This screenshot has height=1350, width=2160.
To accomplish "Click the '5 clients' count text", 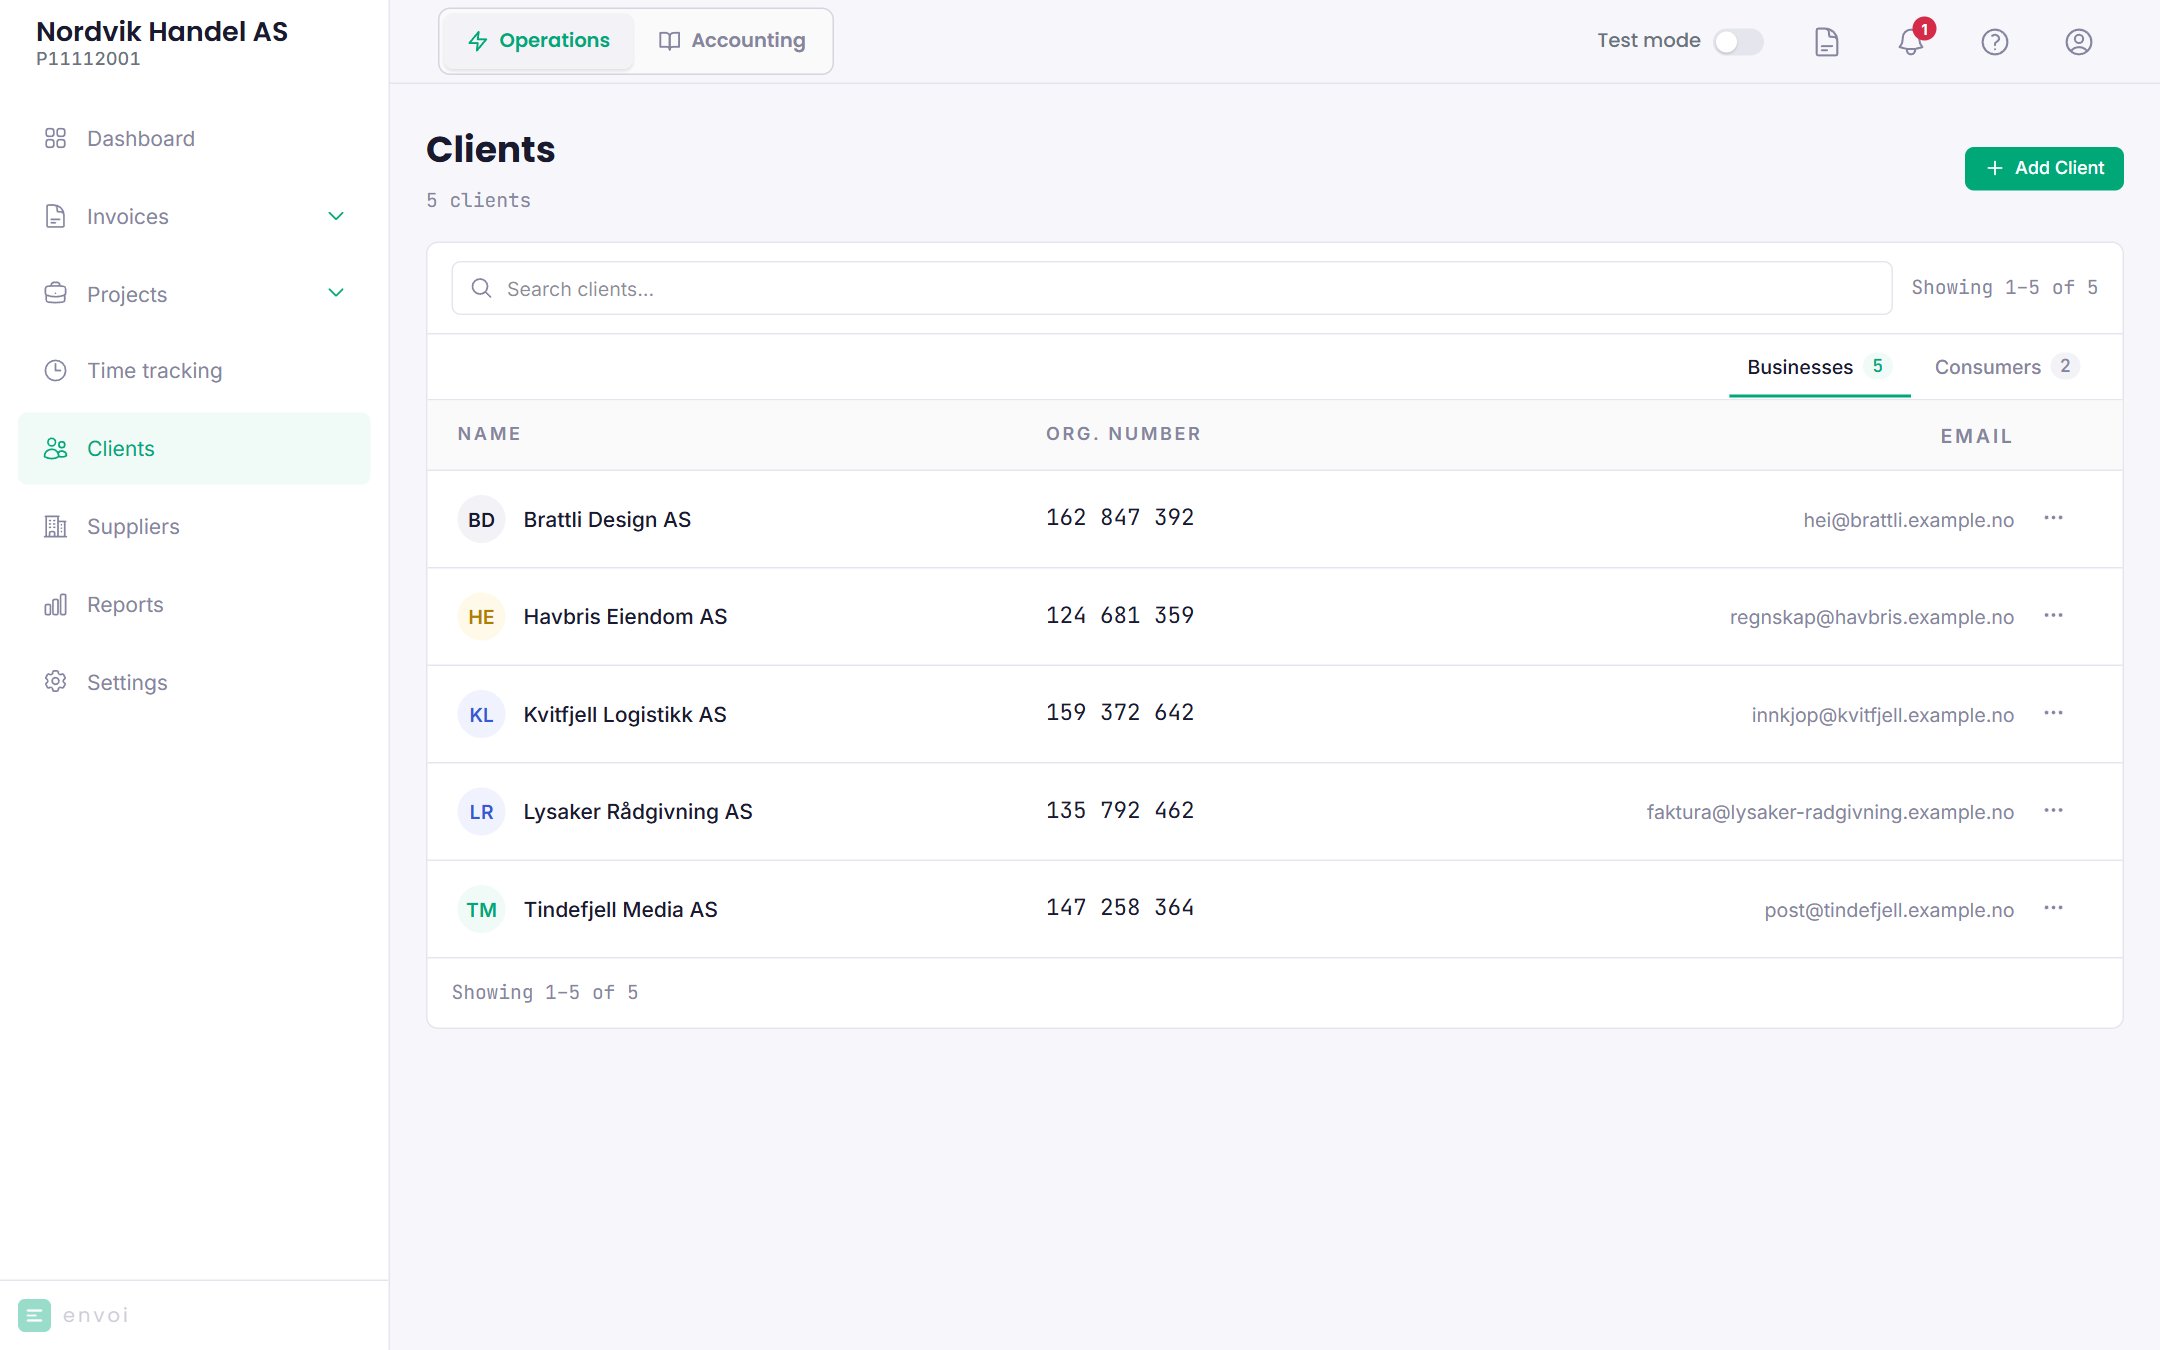I will [478, 200].
